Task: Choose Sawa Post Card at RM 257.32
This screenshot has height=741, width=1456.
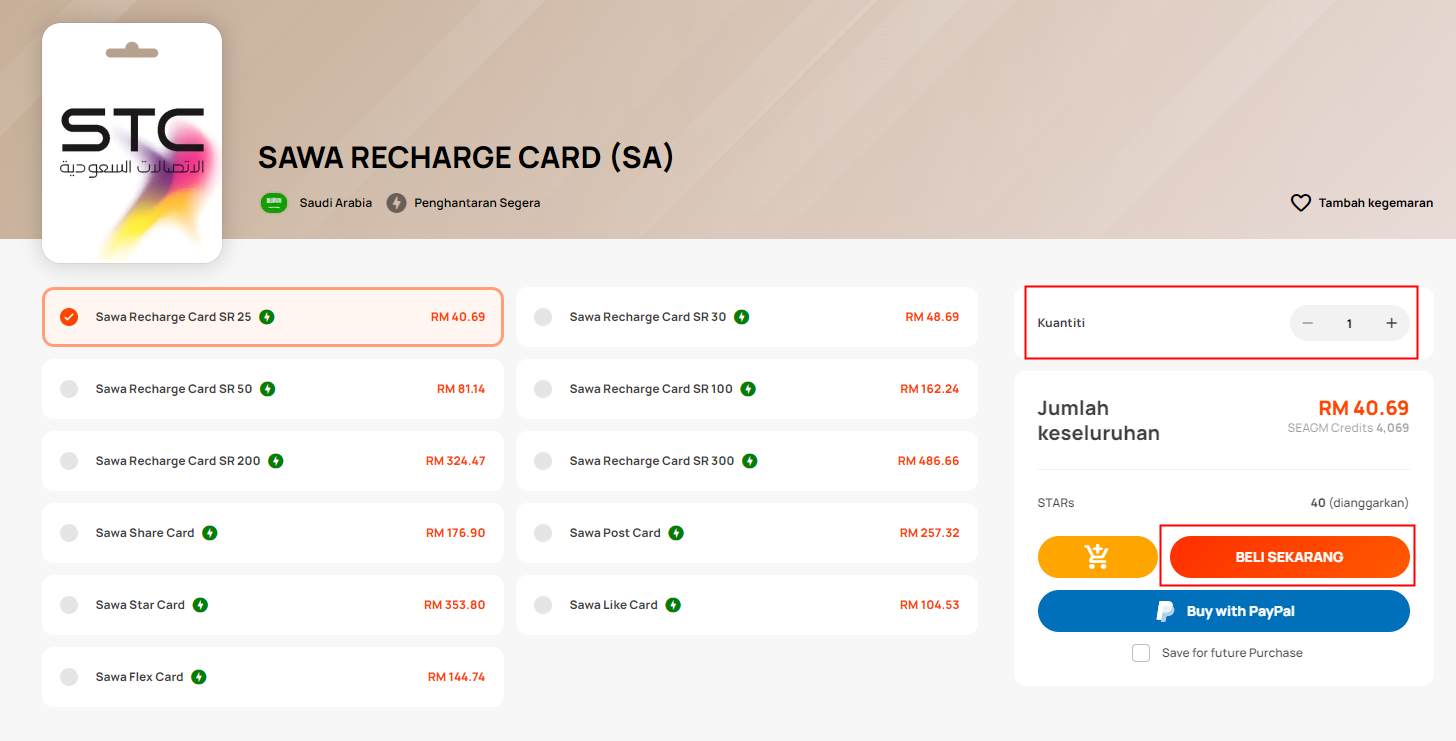Action: click(x=747, y=533)
